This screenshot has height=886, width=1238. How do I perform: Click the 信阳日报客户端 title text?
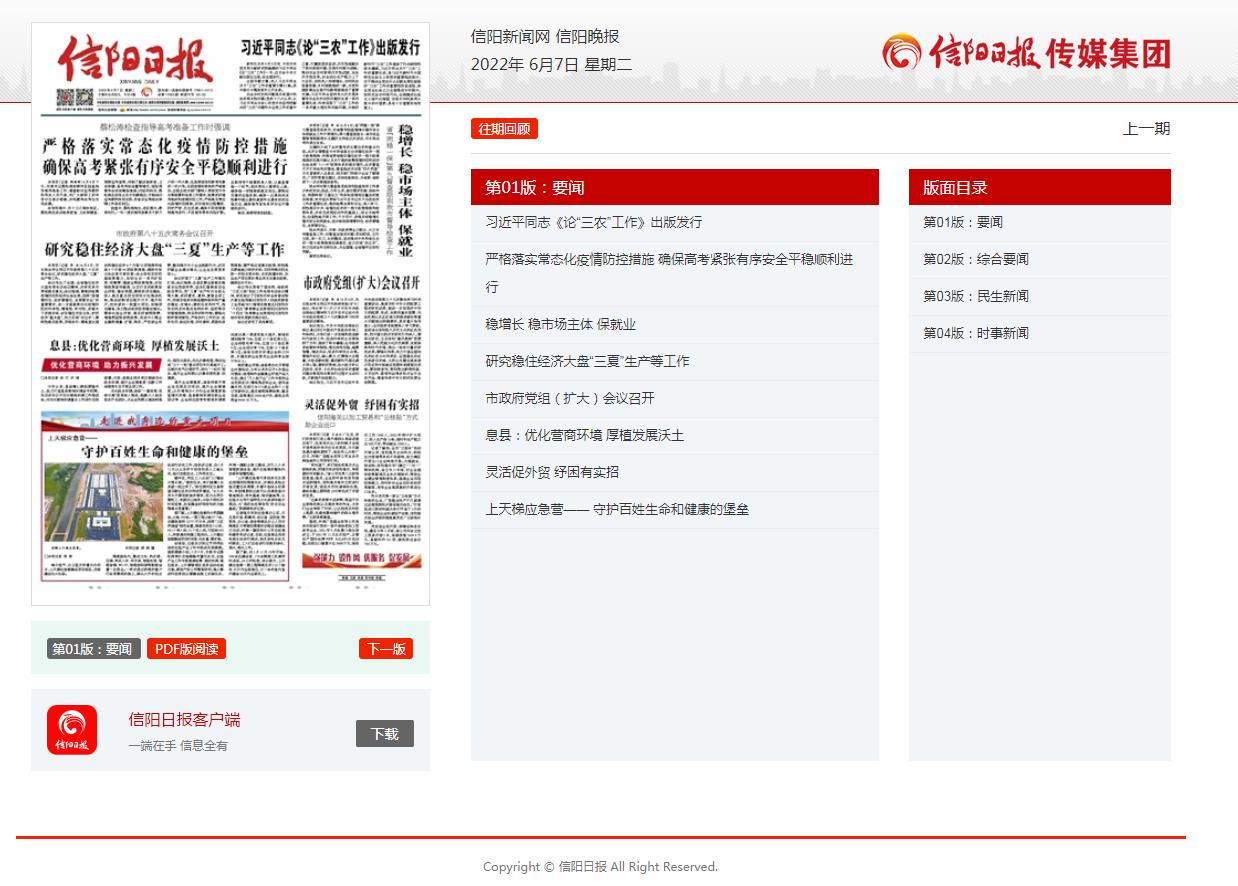[x=184, y=720]
